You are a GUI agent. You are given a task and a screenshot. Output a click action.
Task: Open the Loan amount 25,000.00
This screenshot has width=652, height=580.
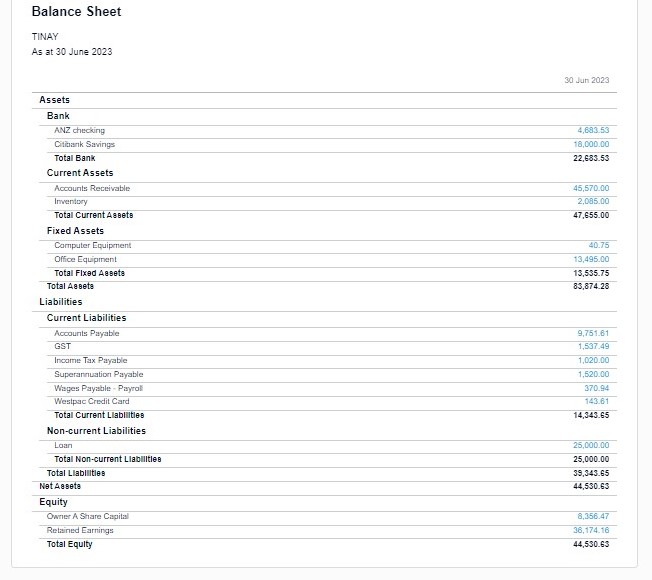coord(591,445)
